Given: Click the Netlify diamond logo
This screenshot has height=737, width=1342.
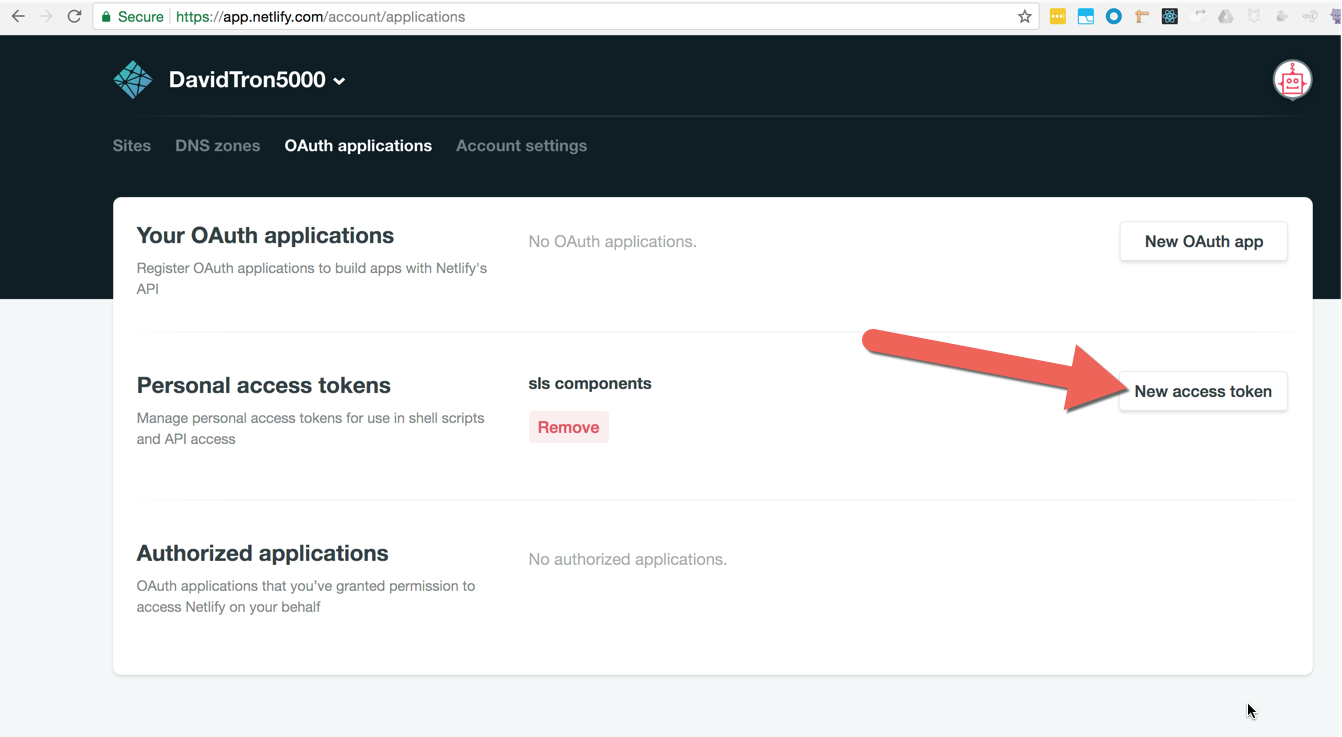Looking at the screenshot, I should pos(133,80).
